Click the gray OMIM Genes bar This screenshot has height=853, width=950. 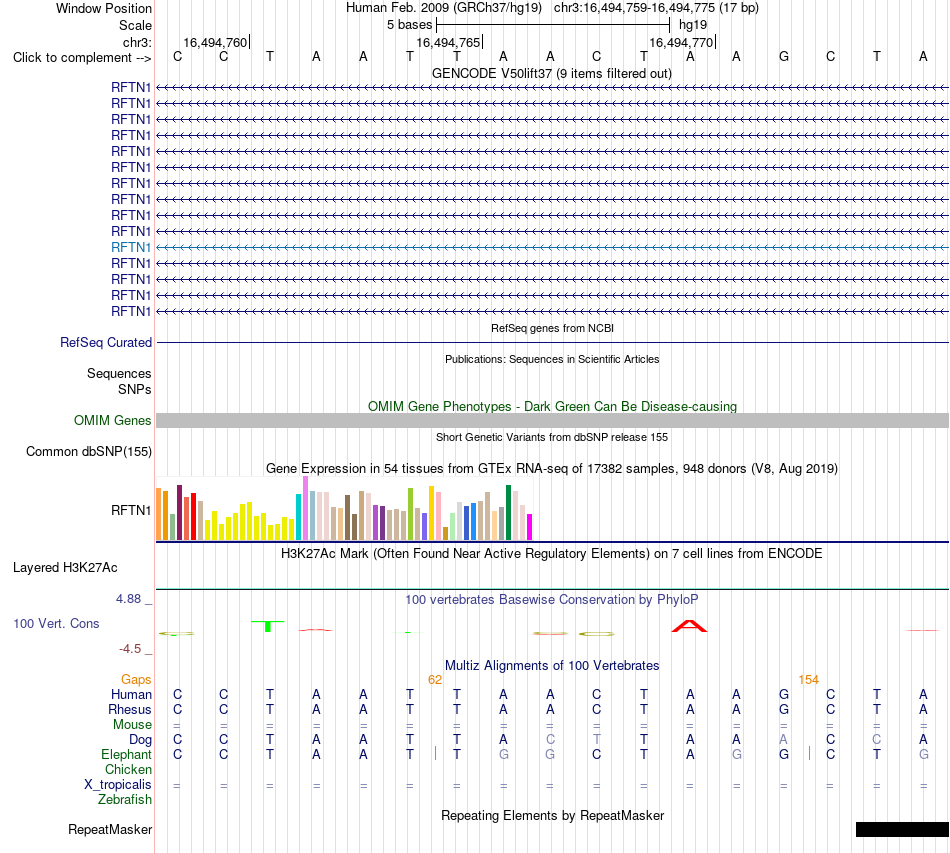tap(552, 420)
